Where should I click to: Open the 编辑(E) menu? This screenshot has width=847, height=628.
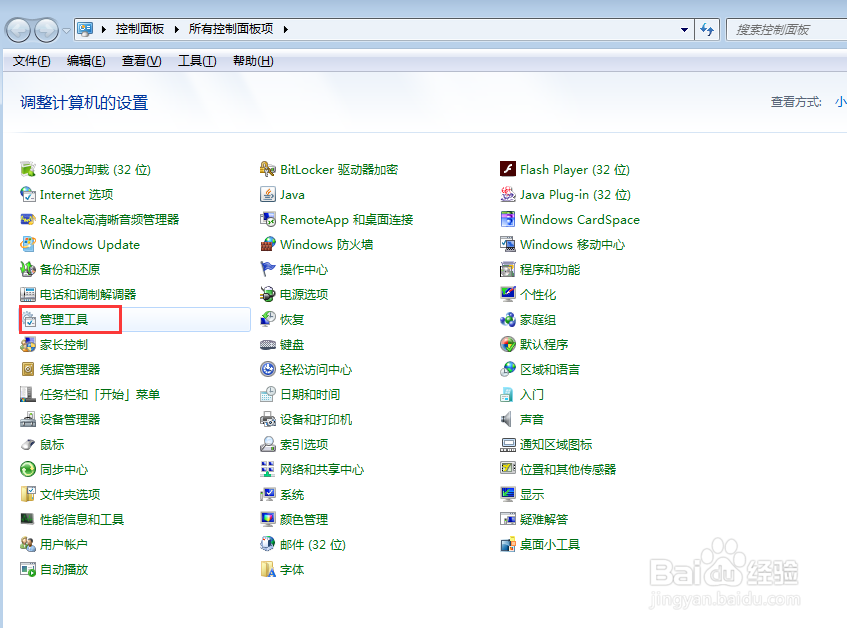pos(86,61)
